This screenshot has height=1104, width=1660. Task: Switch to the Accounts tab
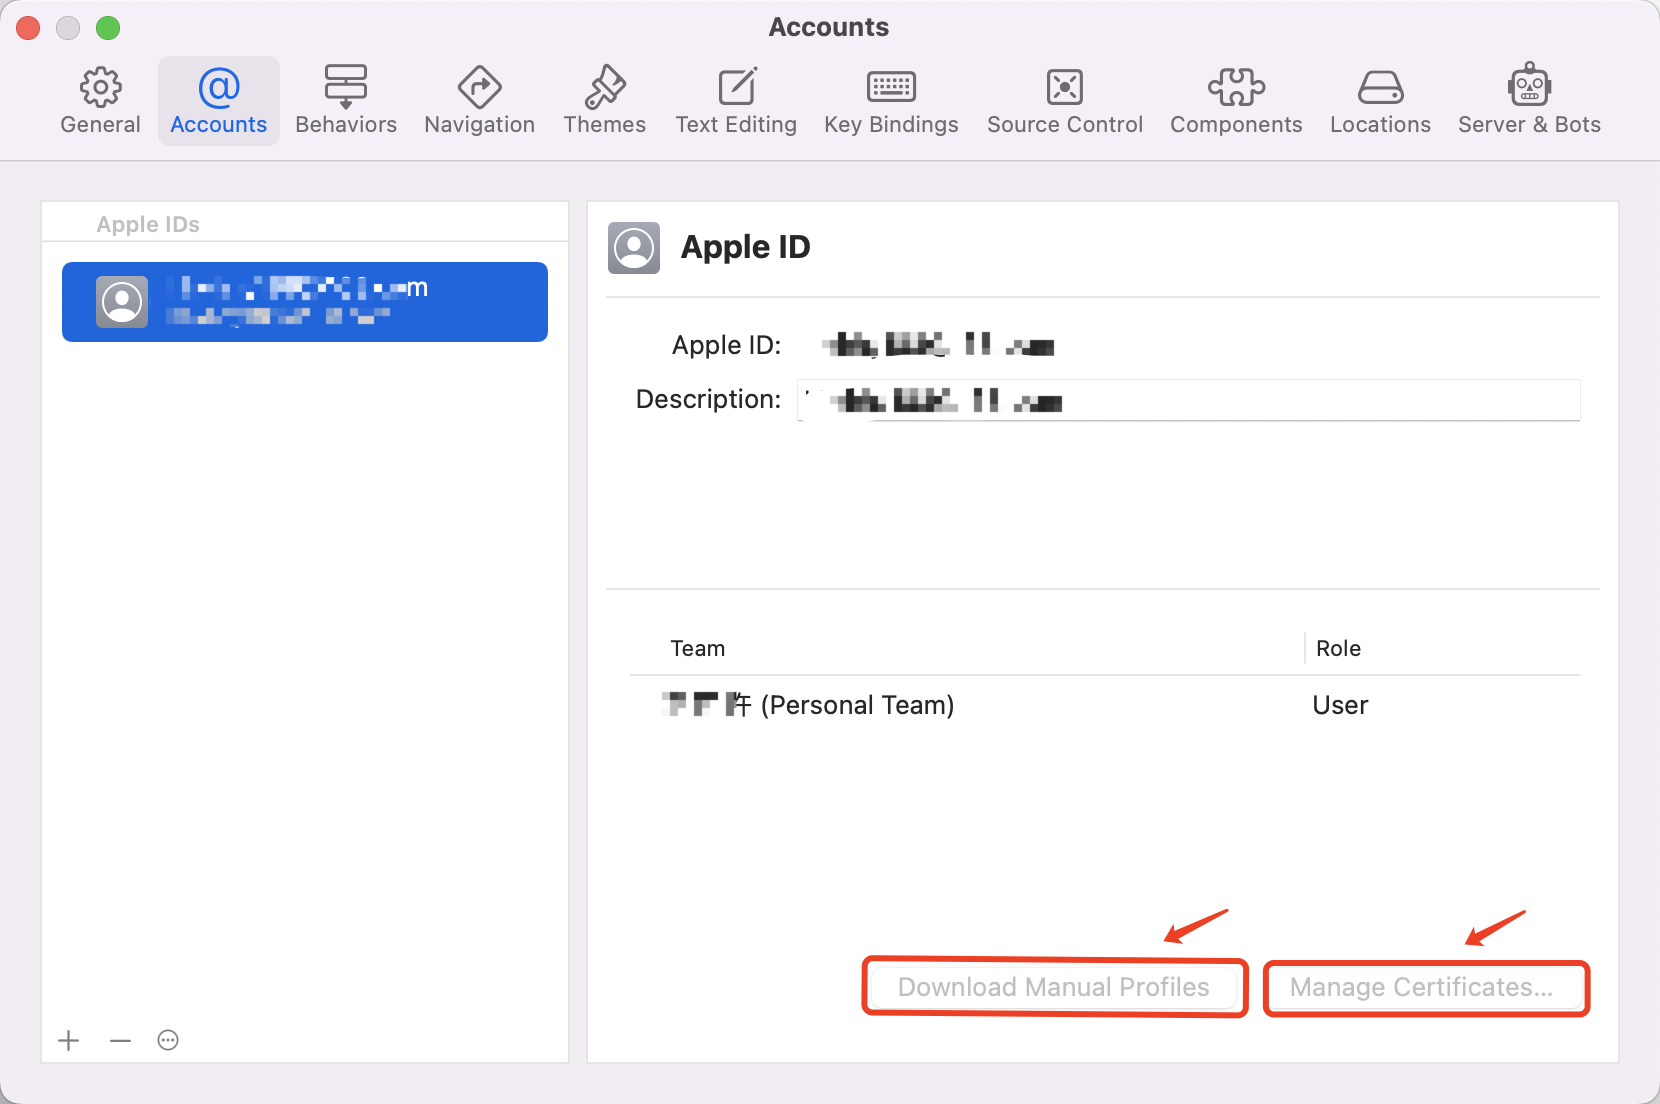click(x=218, y=99)
